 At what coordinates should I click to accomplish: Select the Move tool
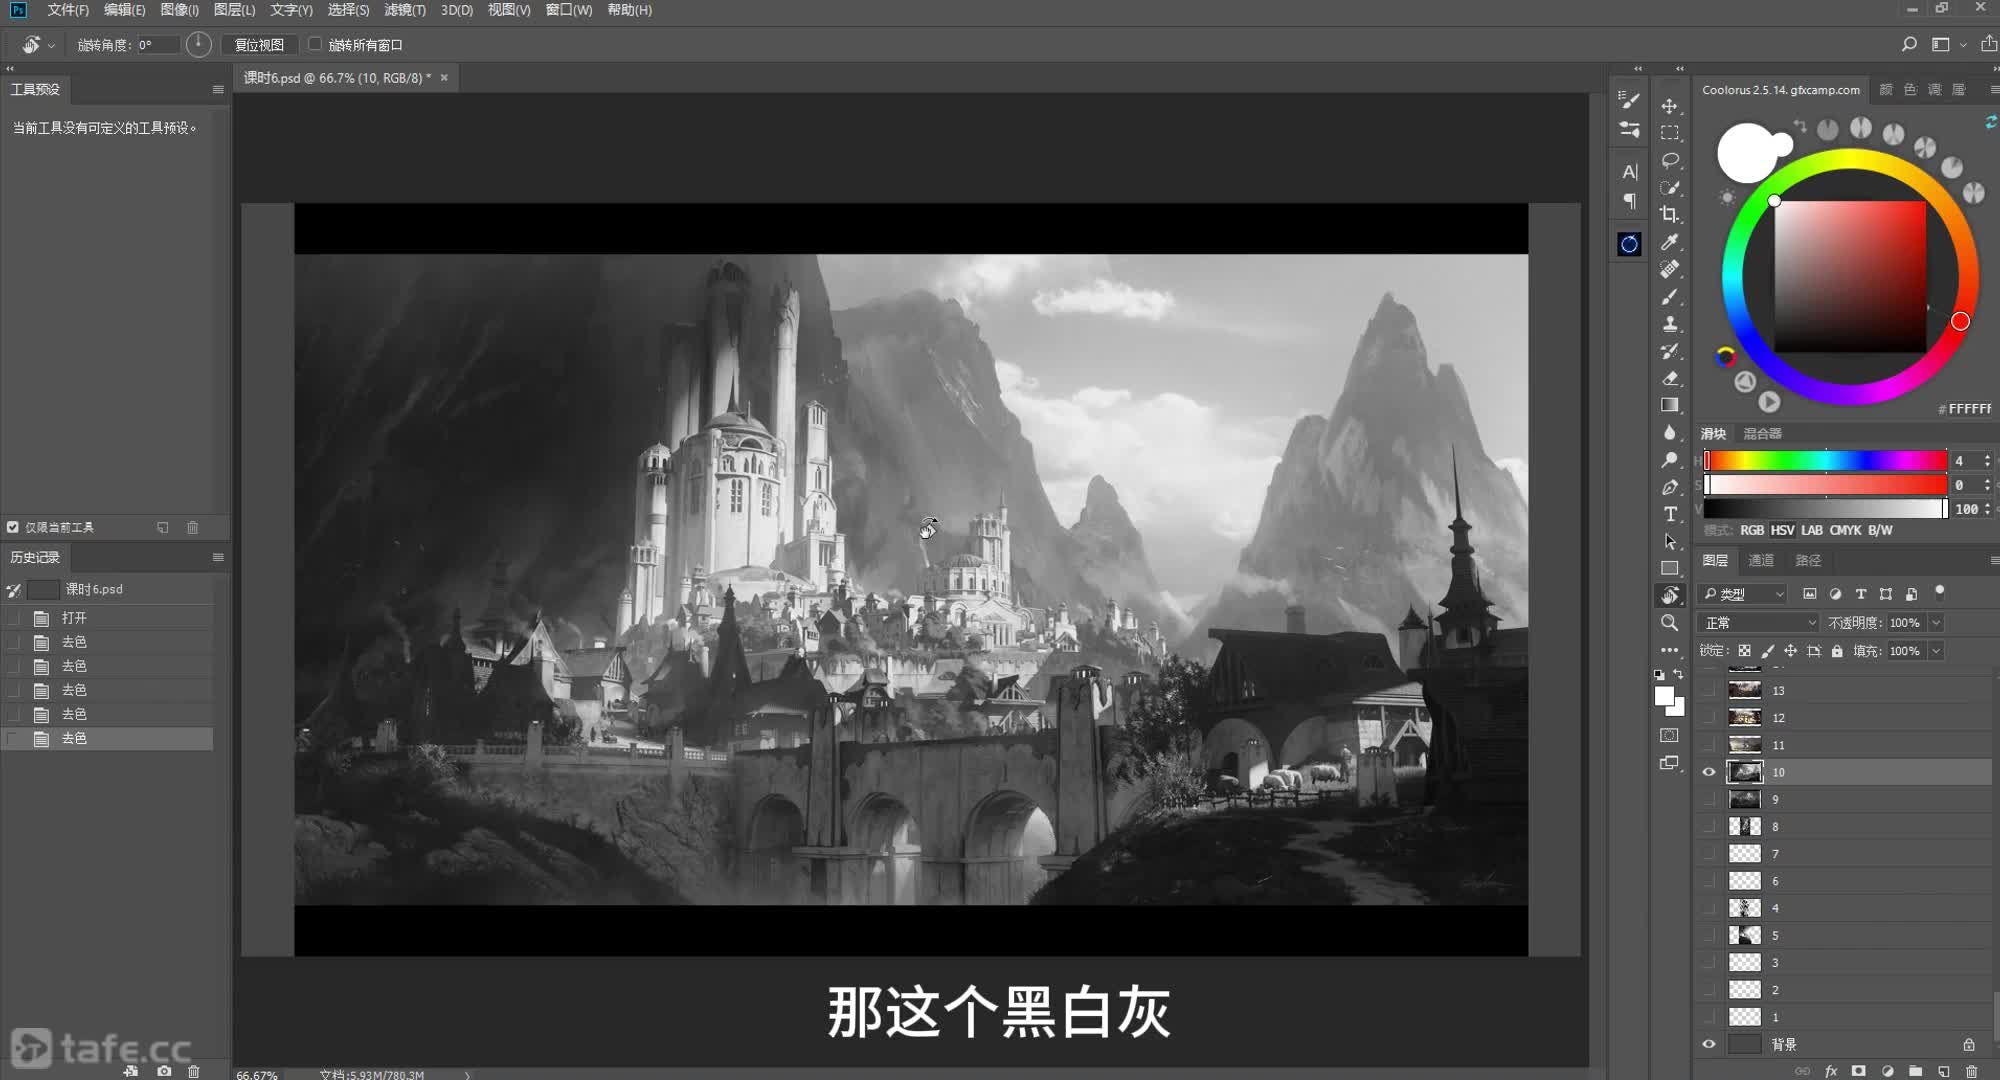tap(1669, 106)
